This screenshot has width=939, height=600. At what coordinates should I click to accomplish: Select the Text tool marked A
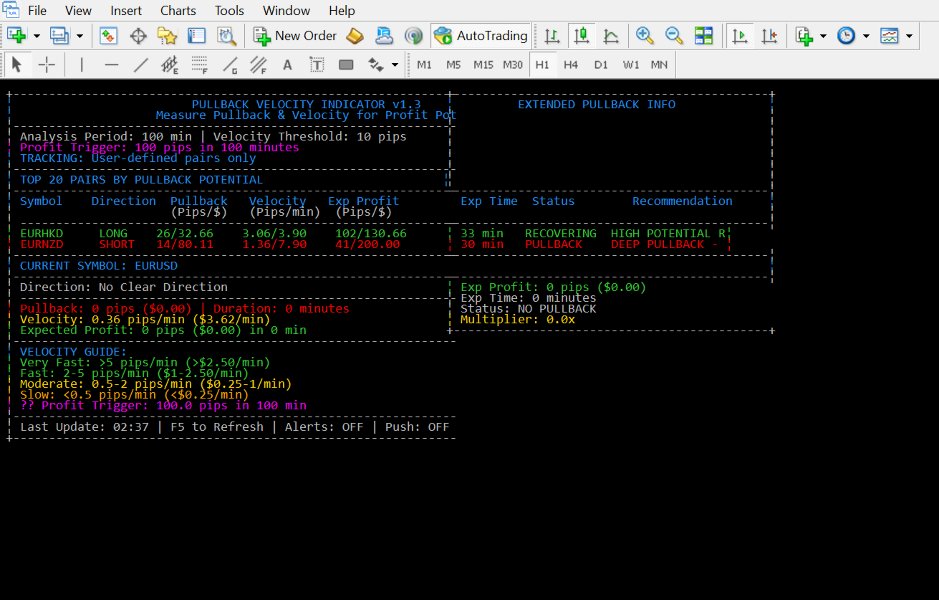[287, 65]
